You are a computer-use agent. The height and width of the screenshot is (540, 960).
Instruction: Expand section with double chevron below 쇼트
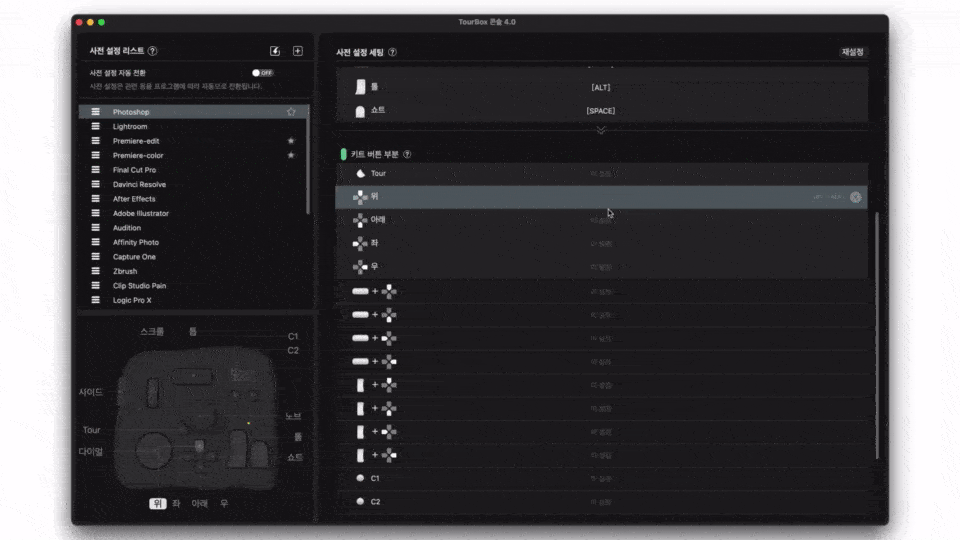(601, 130)
